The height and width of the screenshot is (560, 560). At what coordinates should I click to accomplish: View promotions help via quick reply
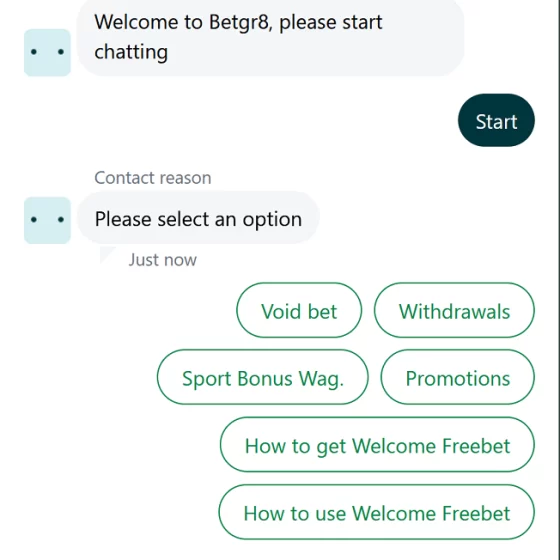458,377
